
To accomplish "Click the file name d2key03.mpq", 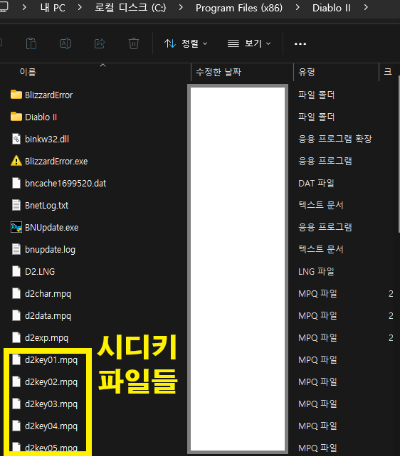I will click(51, 404).
